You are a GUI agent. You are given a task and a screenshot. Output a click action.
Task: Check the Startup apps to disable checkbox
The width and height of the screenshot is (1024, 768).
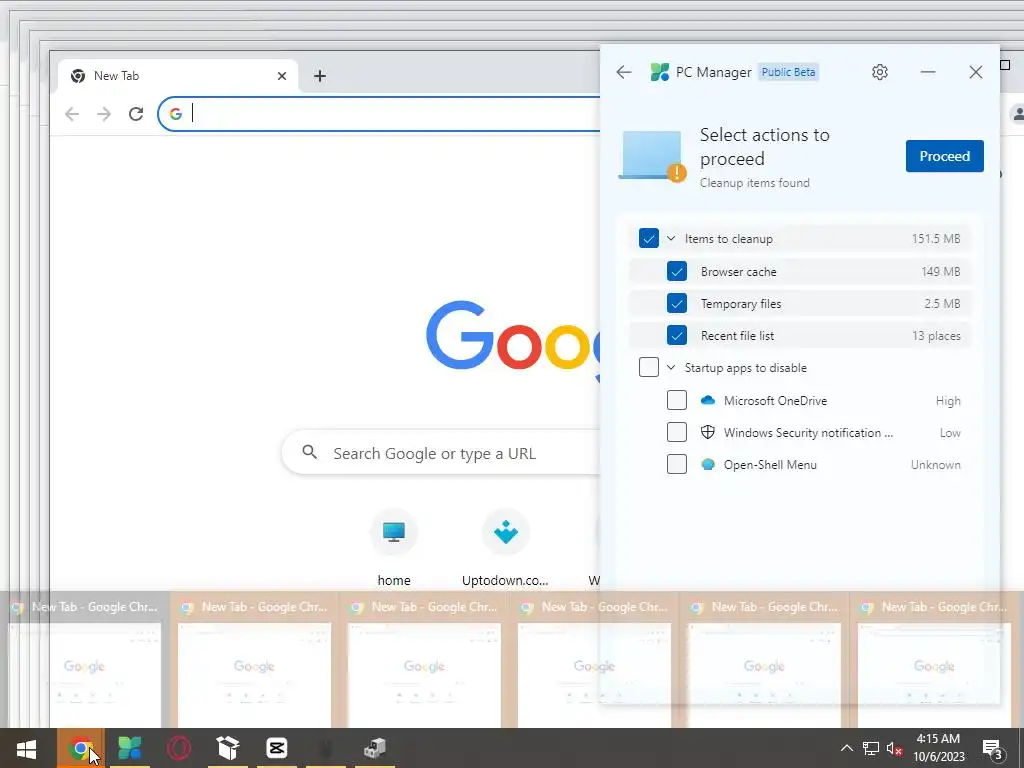pos(648,367)
